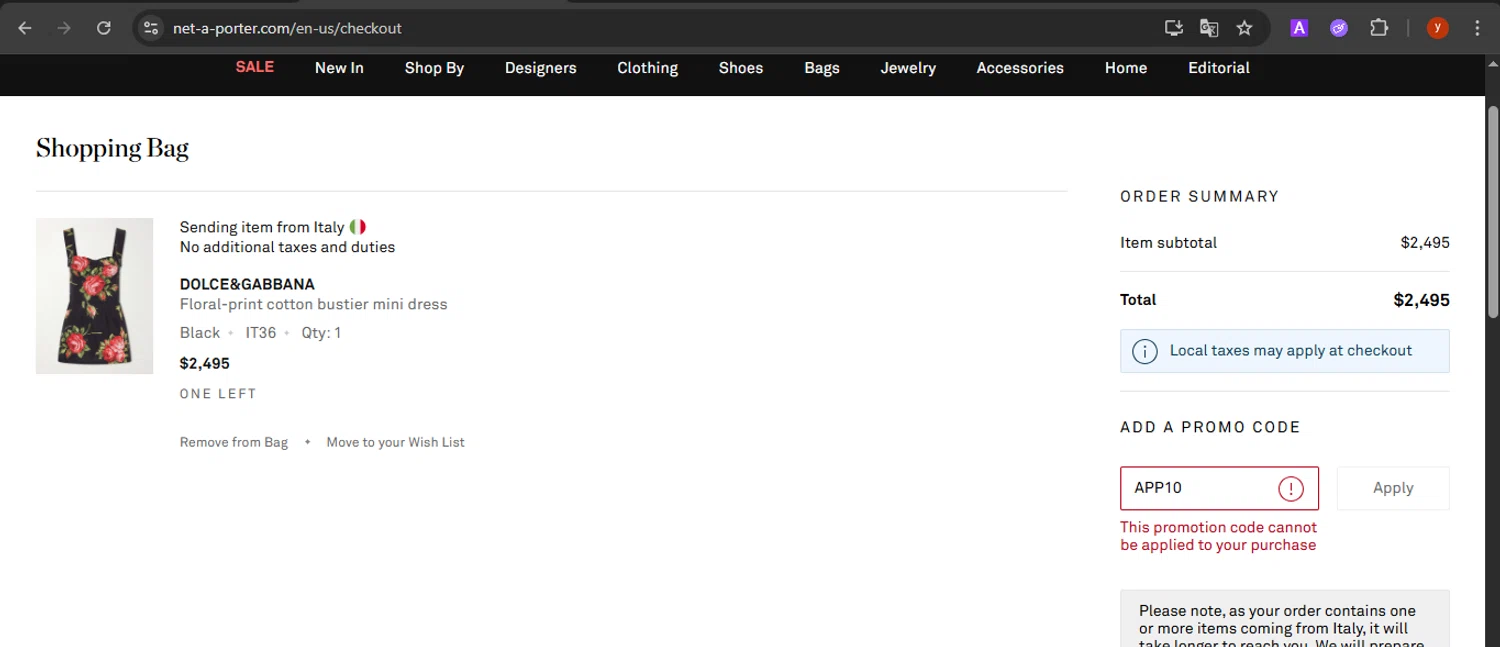The height and width of the screenshot is (647, 1500).
Task: Open the translate page icon
Action: coord(1209,28)
